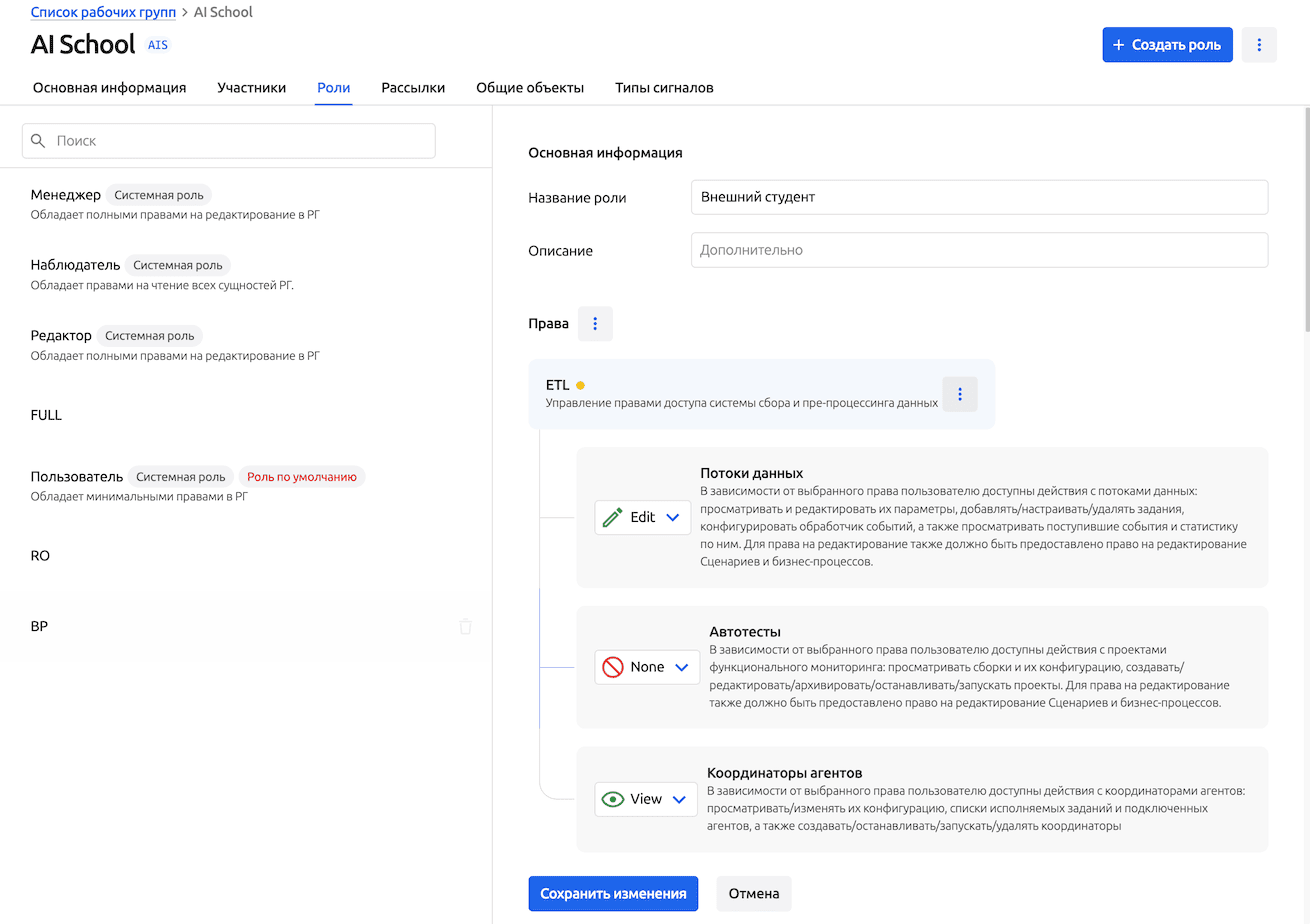The width and height of the screenshot is (1310, 924).
Task: Switch to the Участники tab
Action: [251, 88]
